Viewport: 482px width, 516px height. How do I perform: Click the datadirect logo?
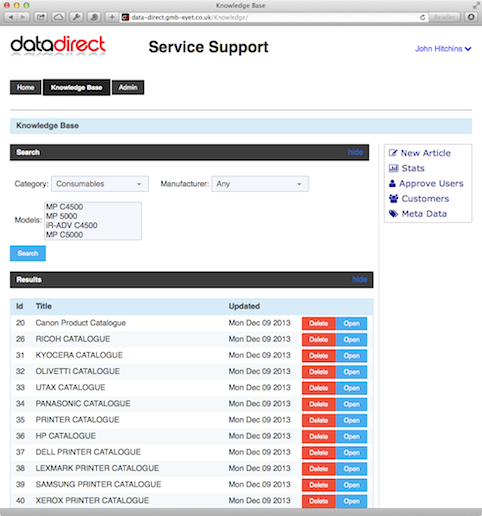point(58,46)
